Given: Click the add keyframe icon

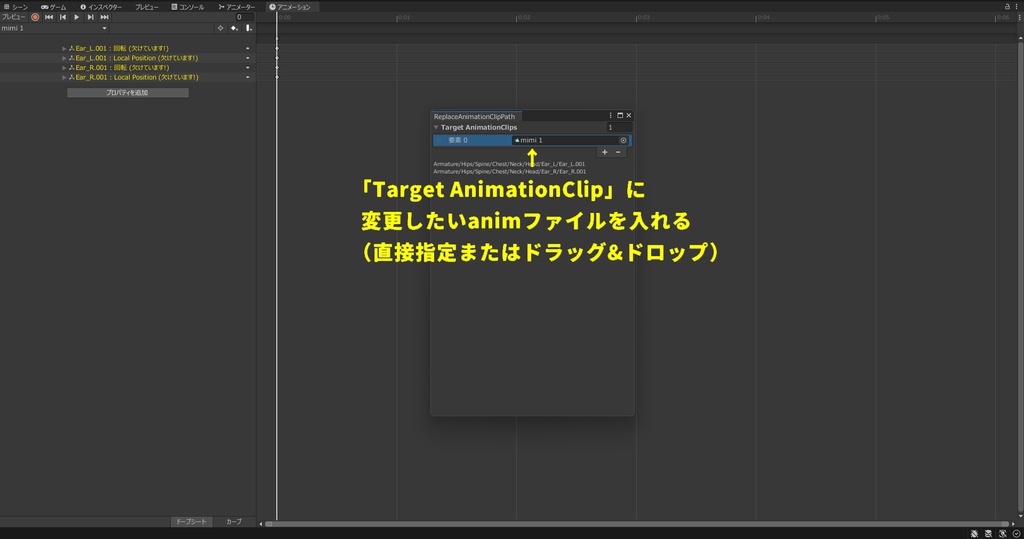Looking at the screenshot, I should point(234,28).
